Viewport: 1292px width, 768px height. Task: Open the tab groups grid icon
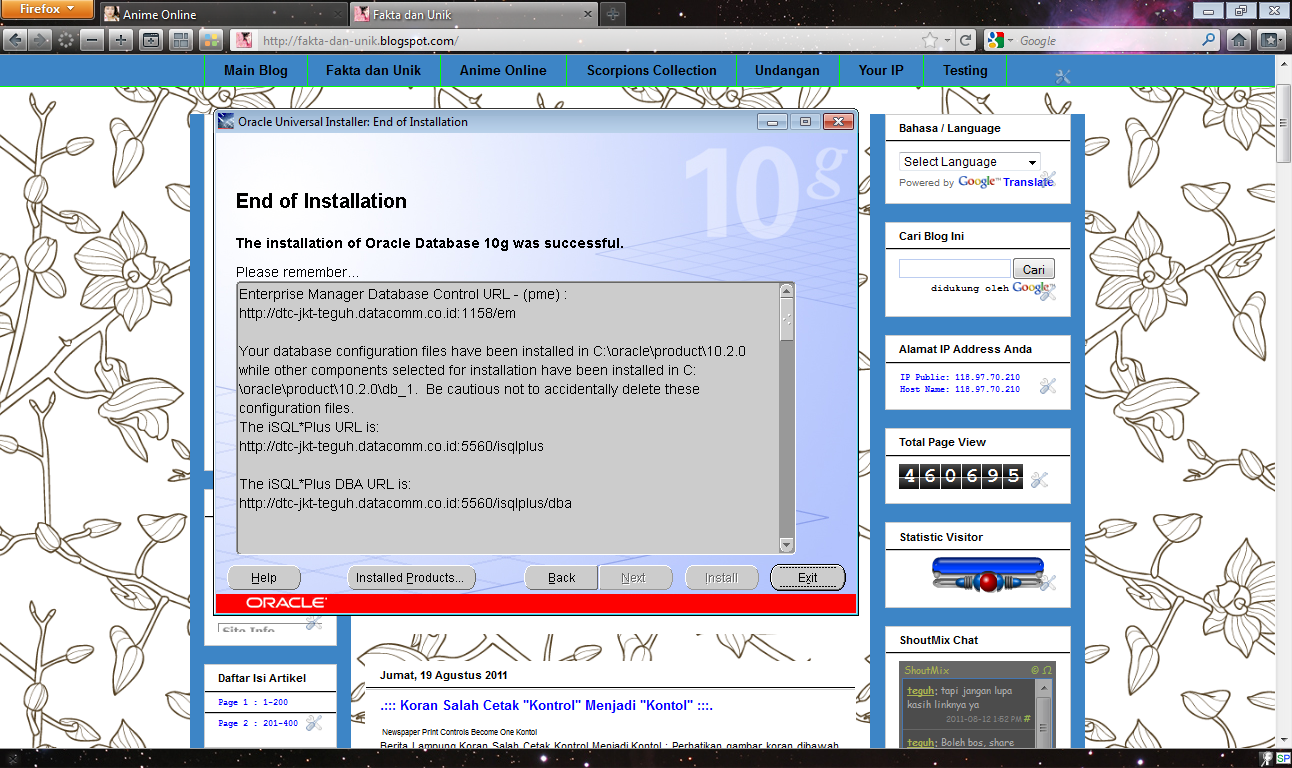[x=181, y=40]
